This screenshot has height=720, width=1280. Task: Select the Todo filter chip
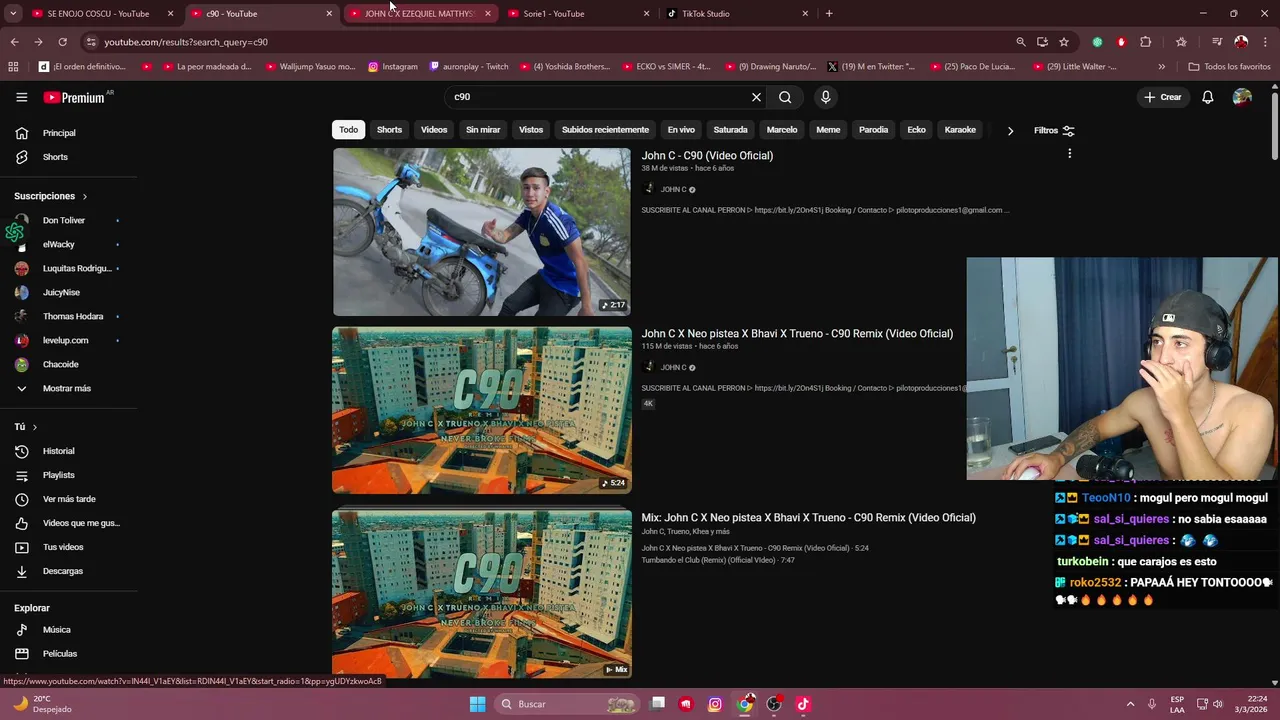348,130
